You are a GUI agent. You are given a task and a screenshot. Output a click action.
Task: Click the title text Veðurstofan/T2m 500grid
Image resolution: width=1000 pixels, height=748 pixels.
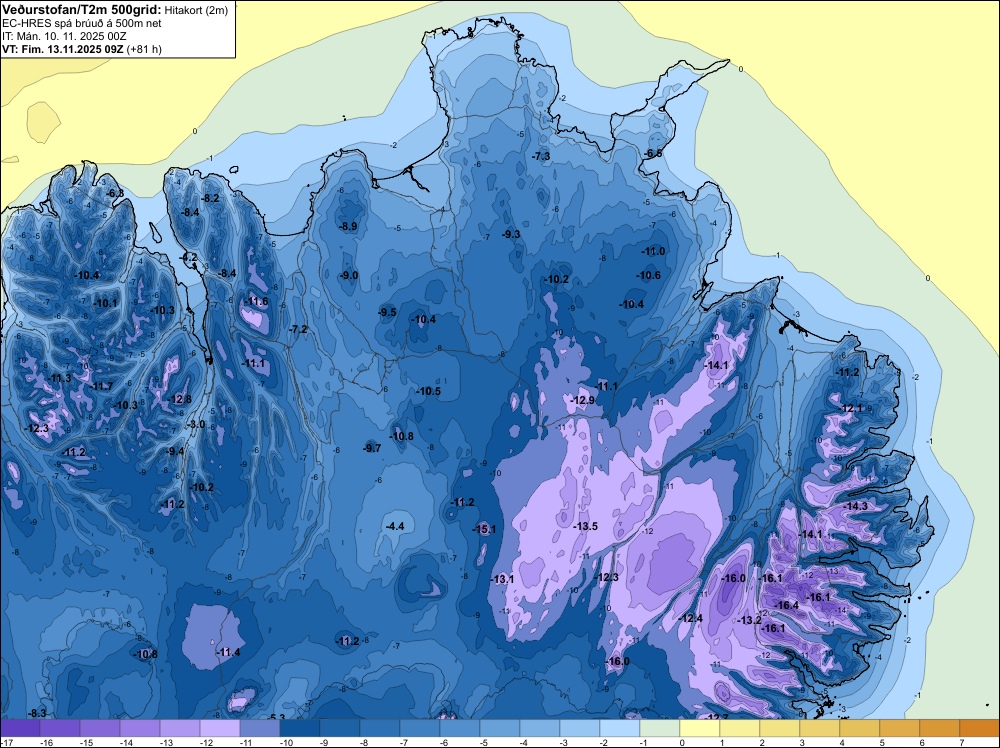pyautogui.click(x=81, y=9)
